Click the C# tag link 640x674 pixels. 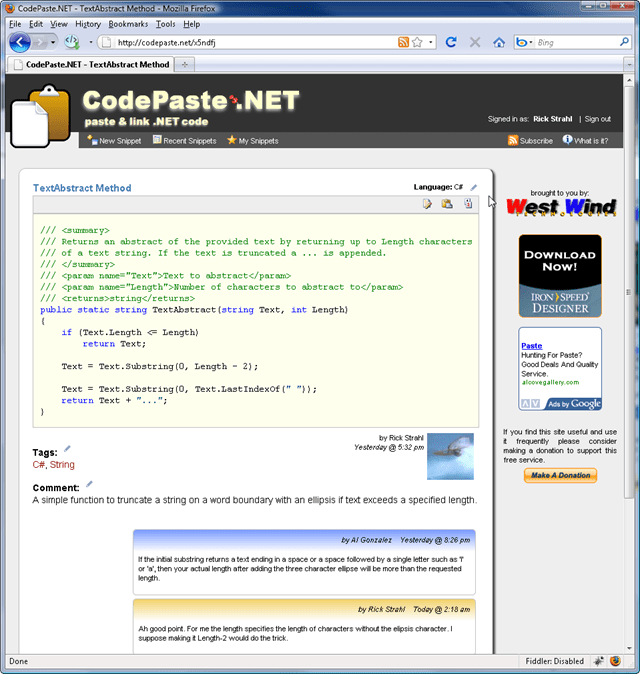click(39, 465)
